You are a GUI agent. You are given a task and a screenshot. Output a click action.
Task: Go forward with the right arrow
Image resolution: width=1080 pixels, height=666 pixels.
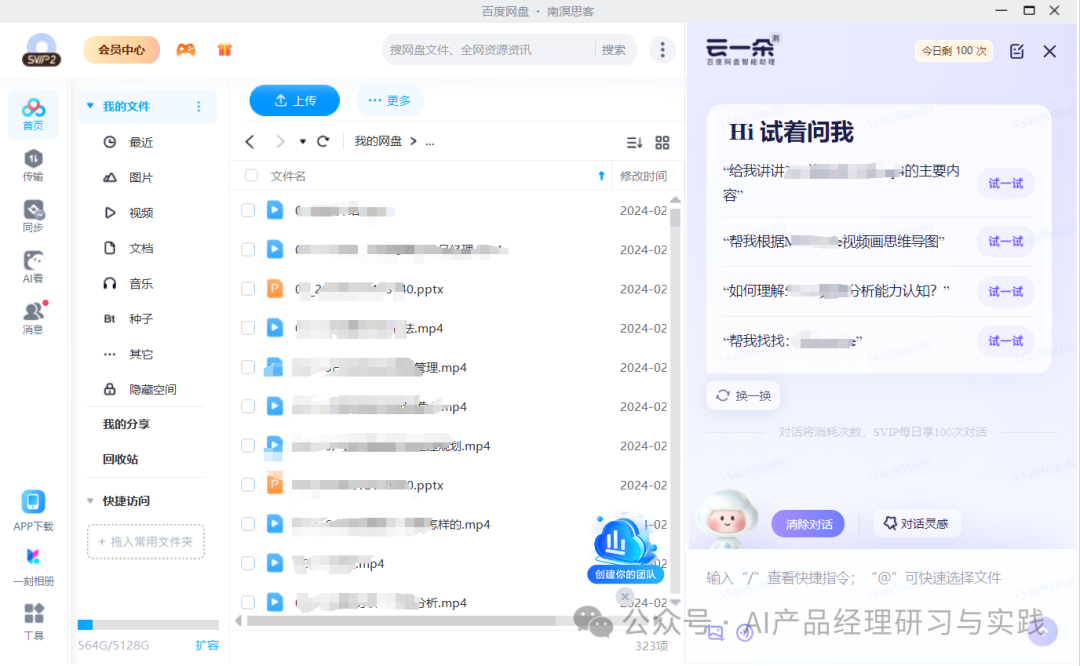(x=280, y=142)
